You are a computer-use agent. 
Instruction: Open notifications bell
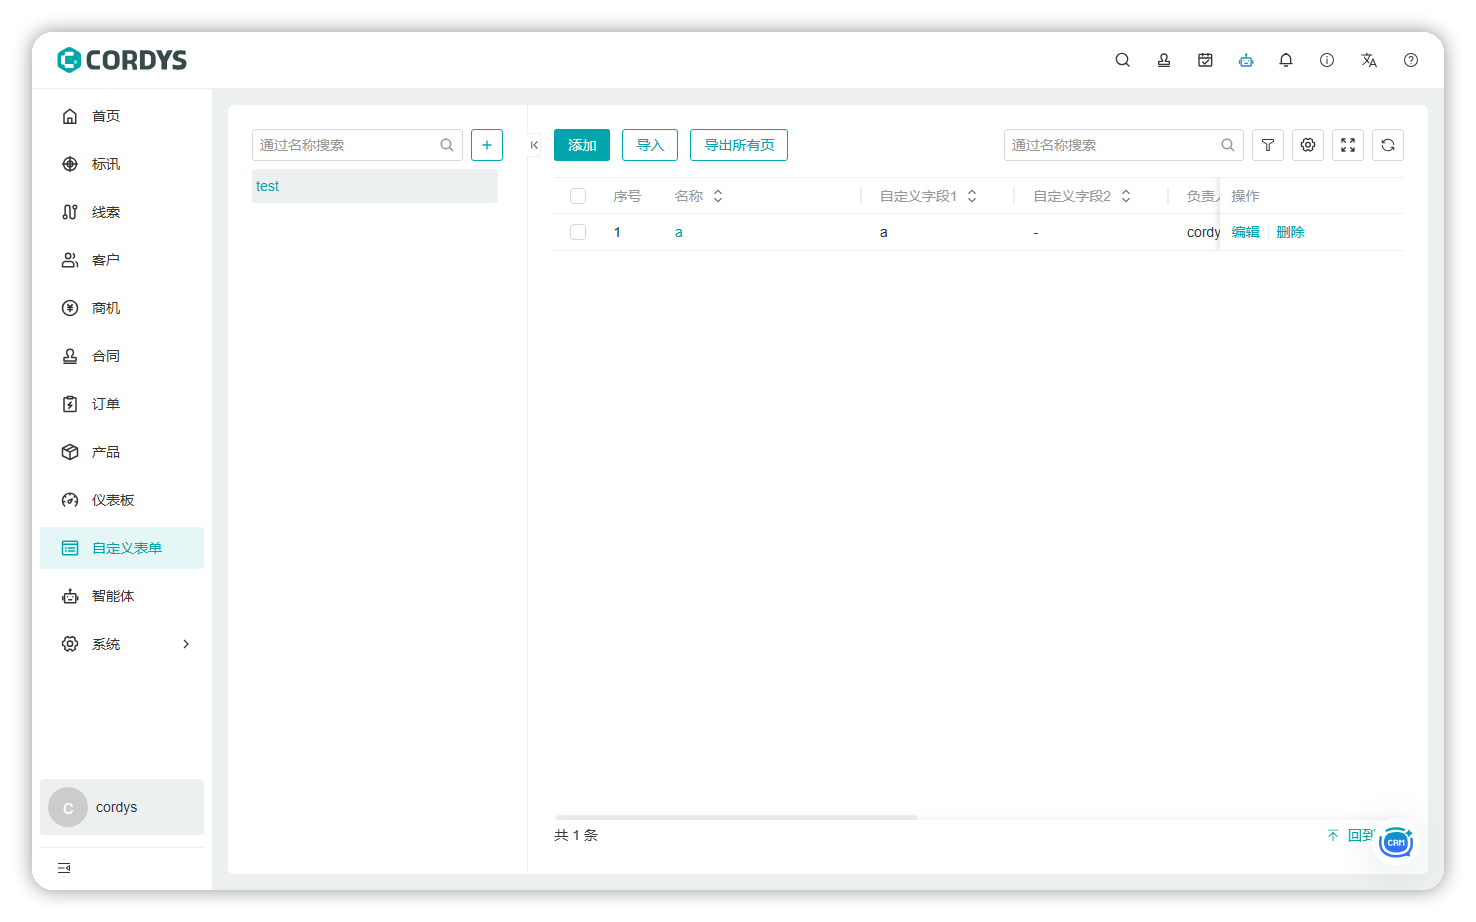(1286, 60)
